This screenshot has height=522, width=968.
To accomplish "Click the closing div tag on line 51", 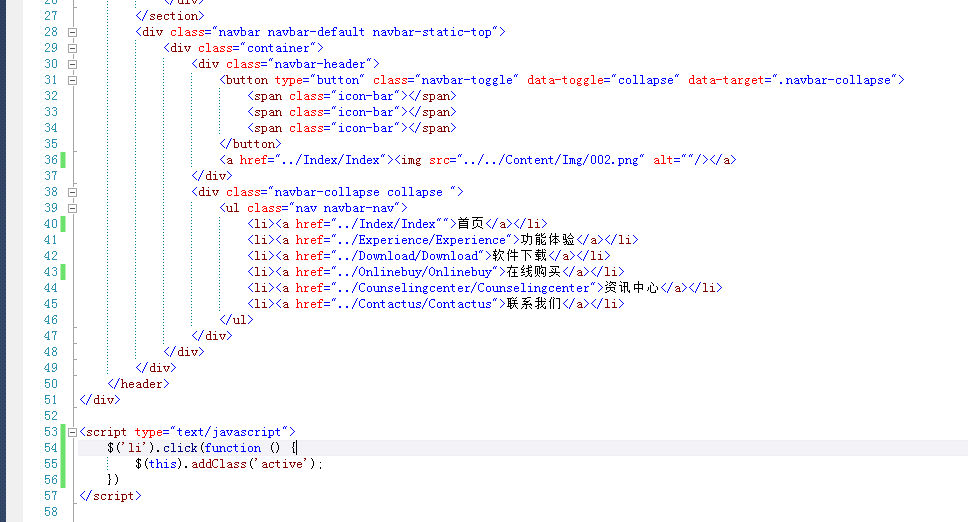I will point(100,400).
